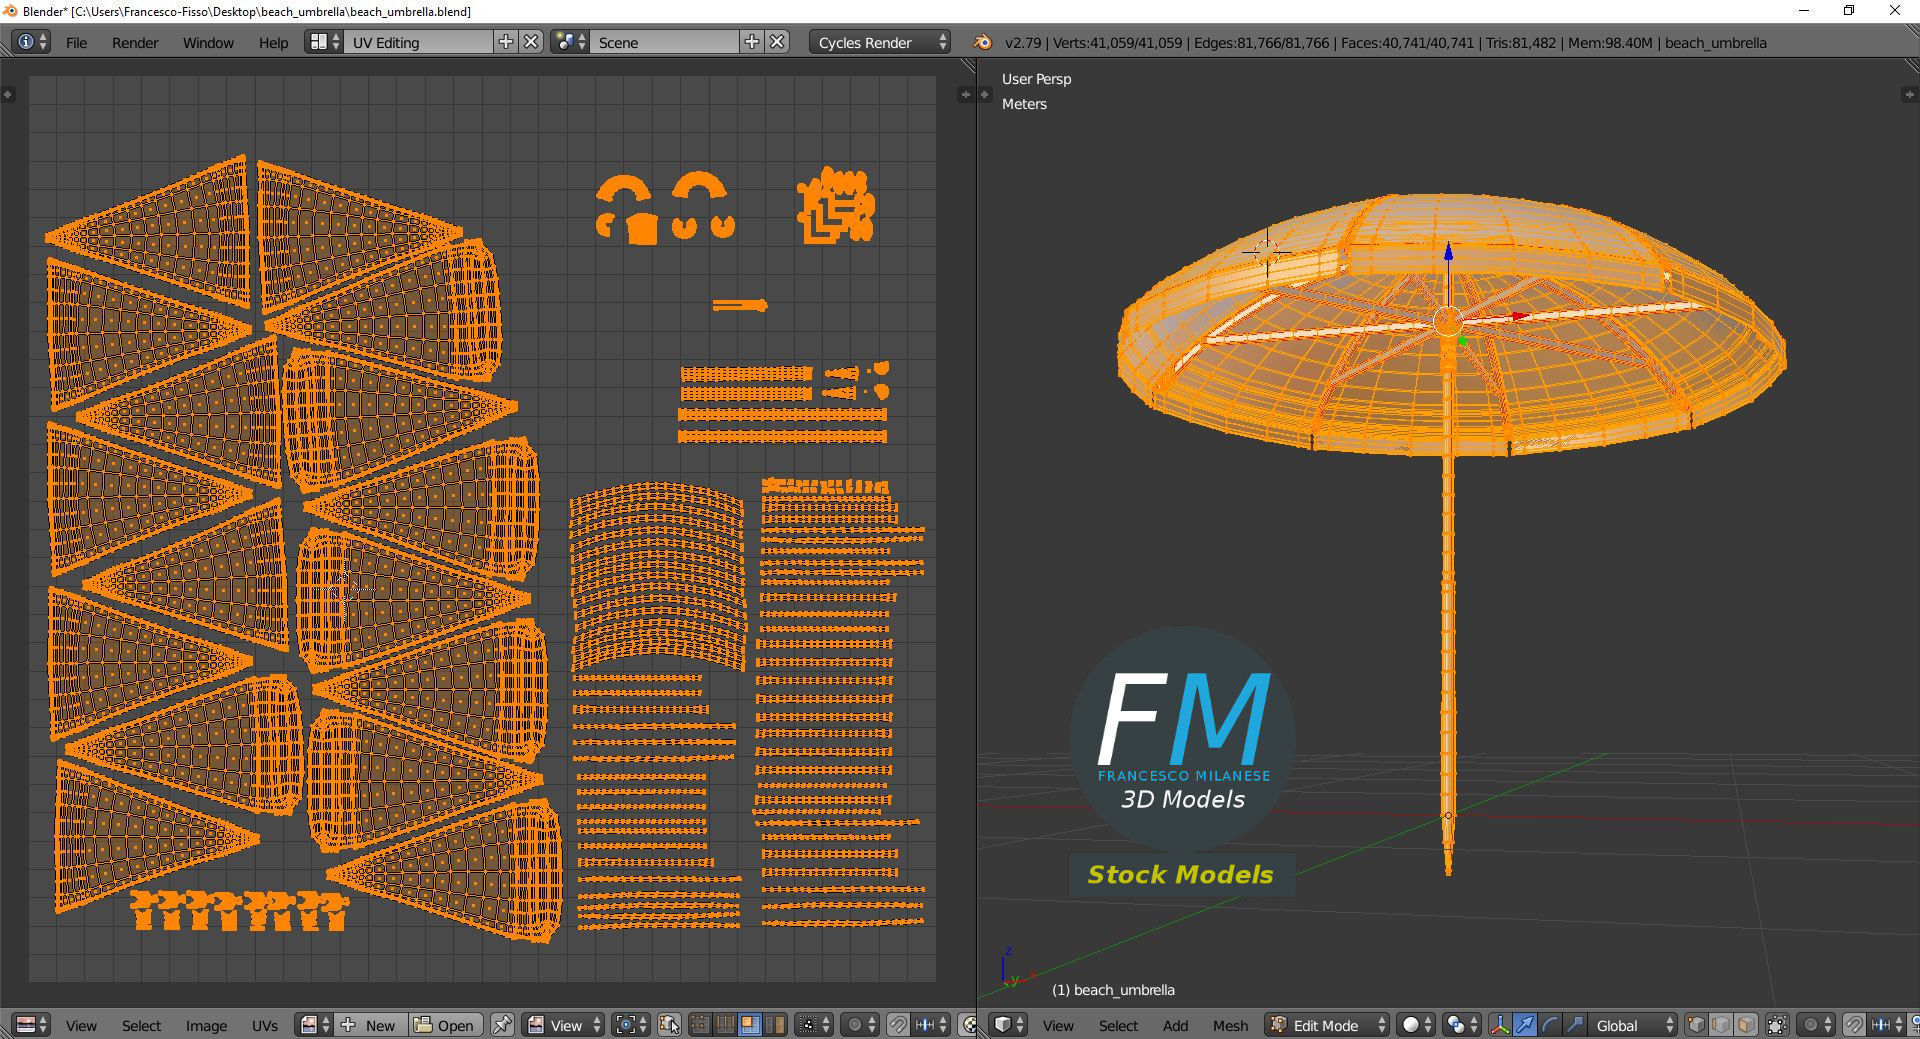
Task: Open the UV editor View menu
Action: point(81,1026)
